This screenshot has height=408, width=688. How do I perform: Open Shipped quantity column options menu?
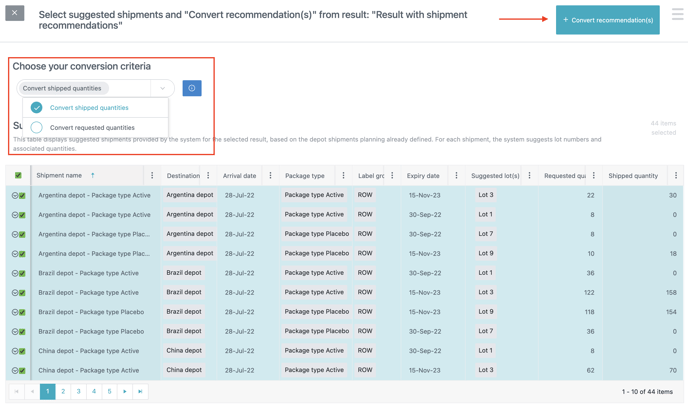click(x=676, y=176)
